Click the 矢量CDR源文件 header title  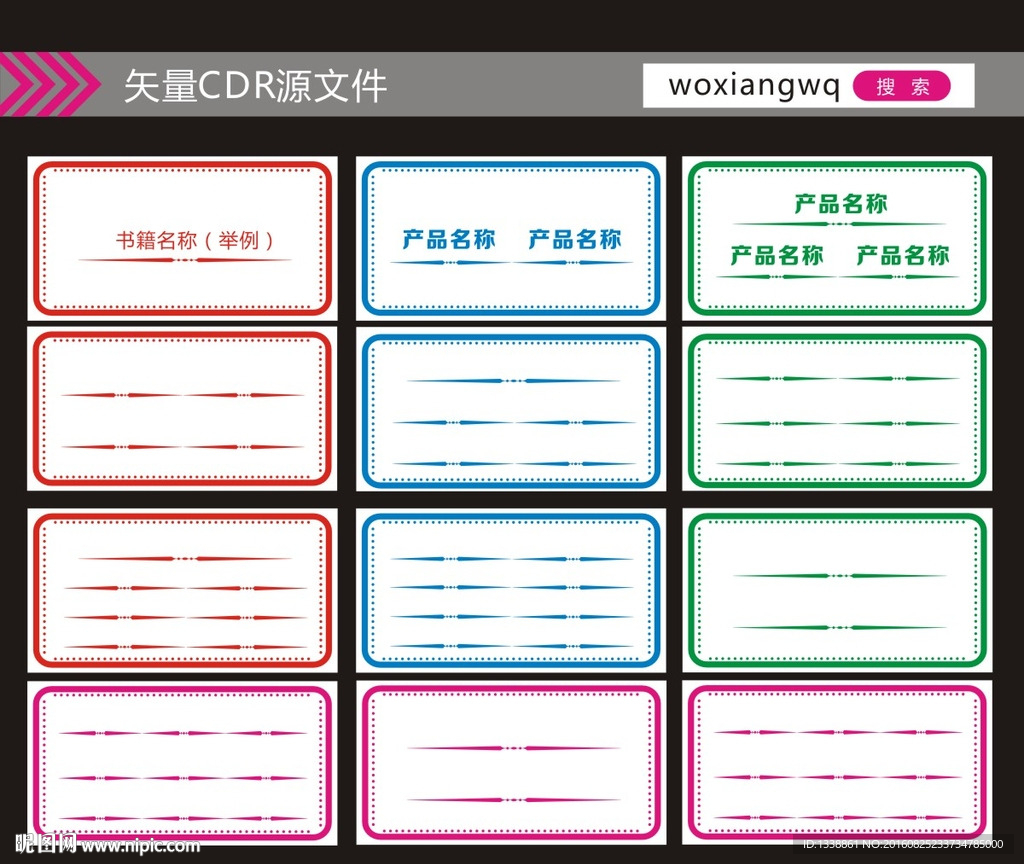point(255,86)
